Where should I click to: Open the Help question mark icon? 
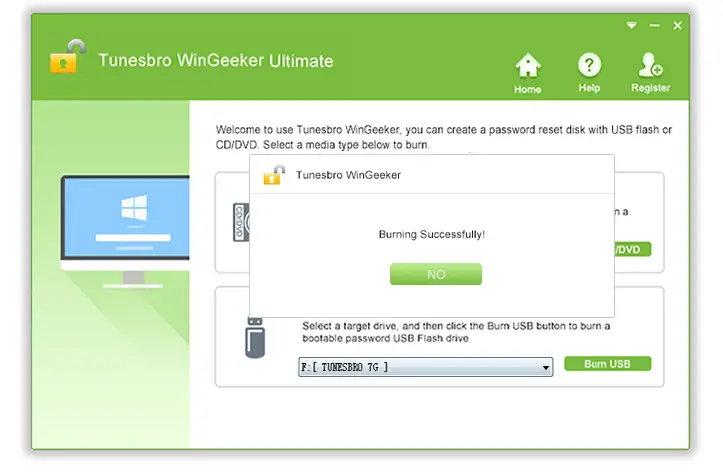coord(589,65)
